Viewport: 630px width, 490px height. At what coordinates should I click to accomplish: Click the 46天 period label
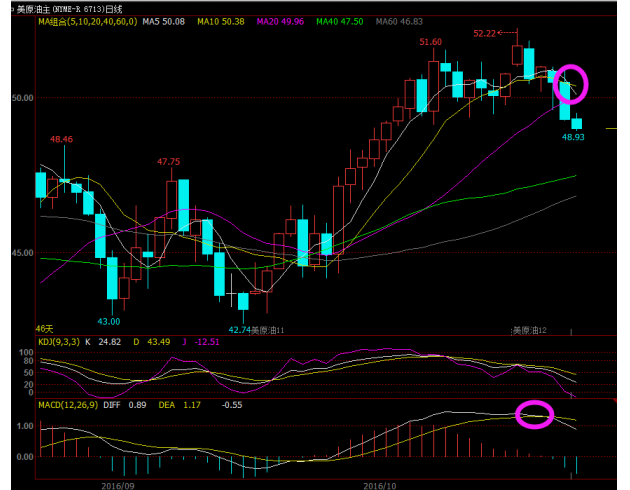(44, 329)
